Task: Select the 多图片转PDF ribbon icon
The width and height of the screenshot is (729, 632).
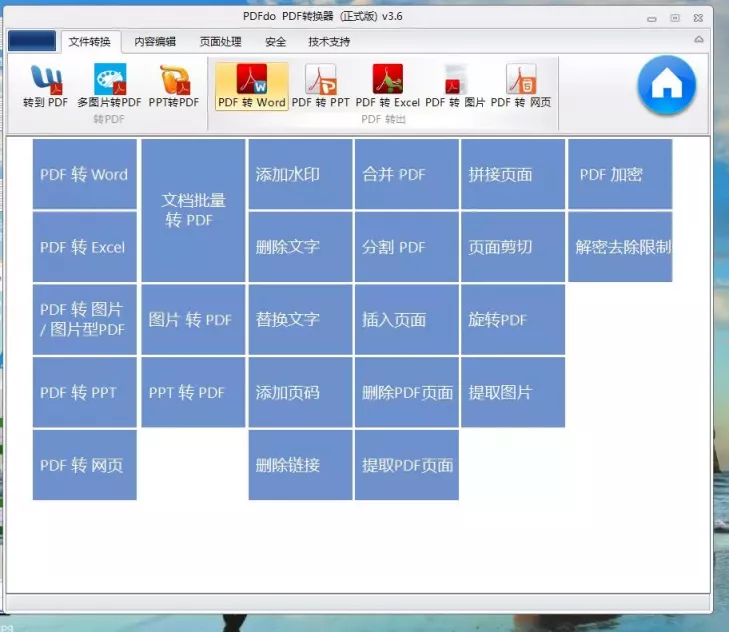Action: point(109,86)
